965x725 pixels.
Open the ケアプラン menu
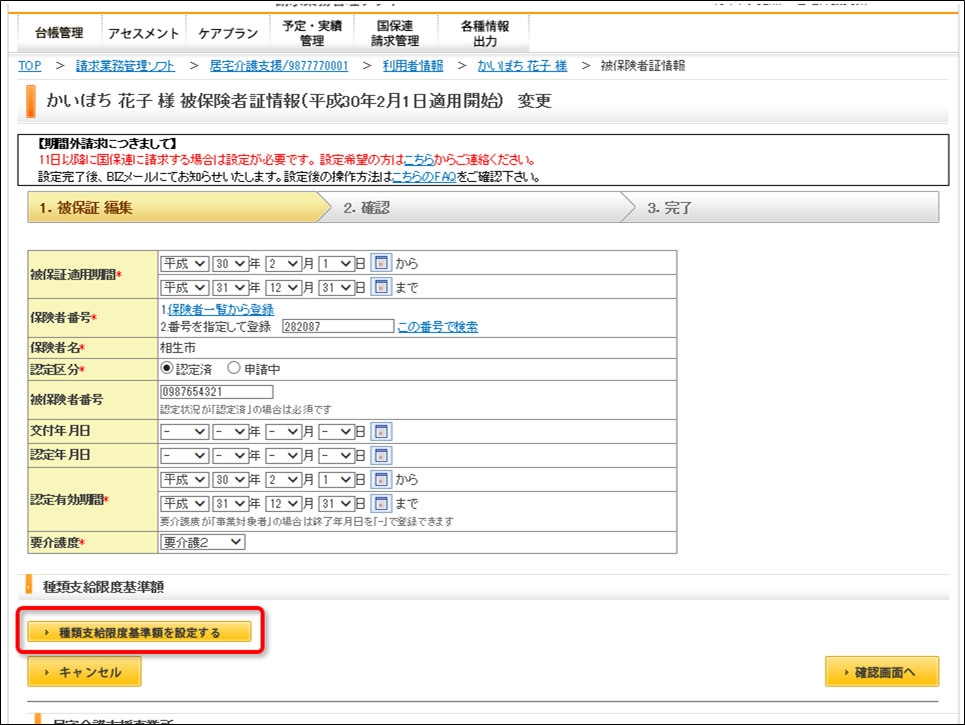tap(228, 33)
